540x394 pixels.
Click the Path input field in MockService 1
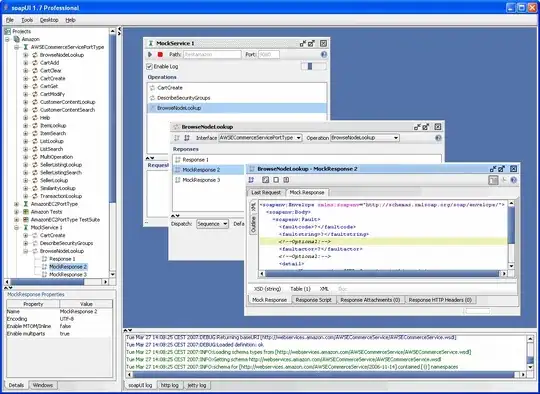tap(212, 54)
